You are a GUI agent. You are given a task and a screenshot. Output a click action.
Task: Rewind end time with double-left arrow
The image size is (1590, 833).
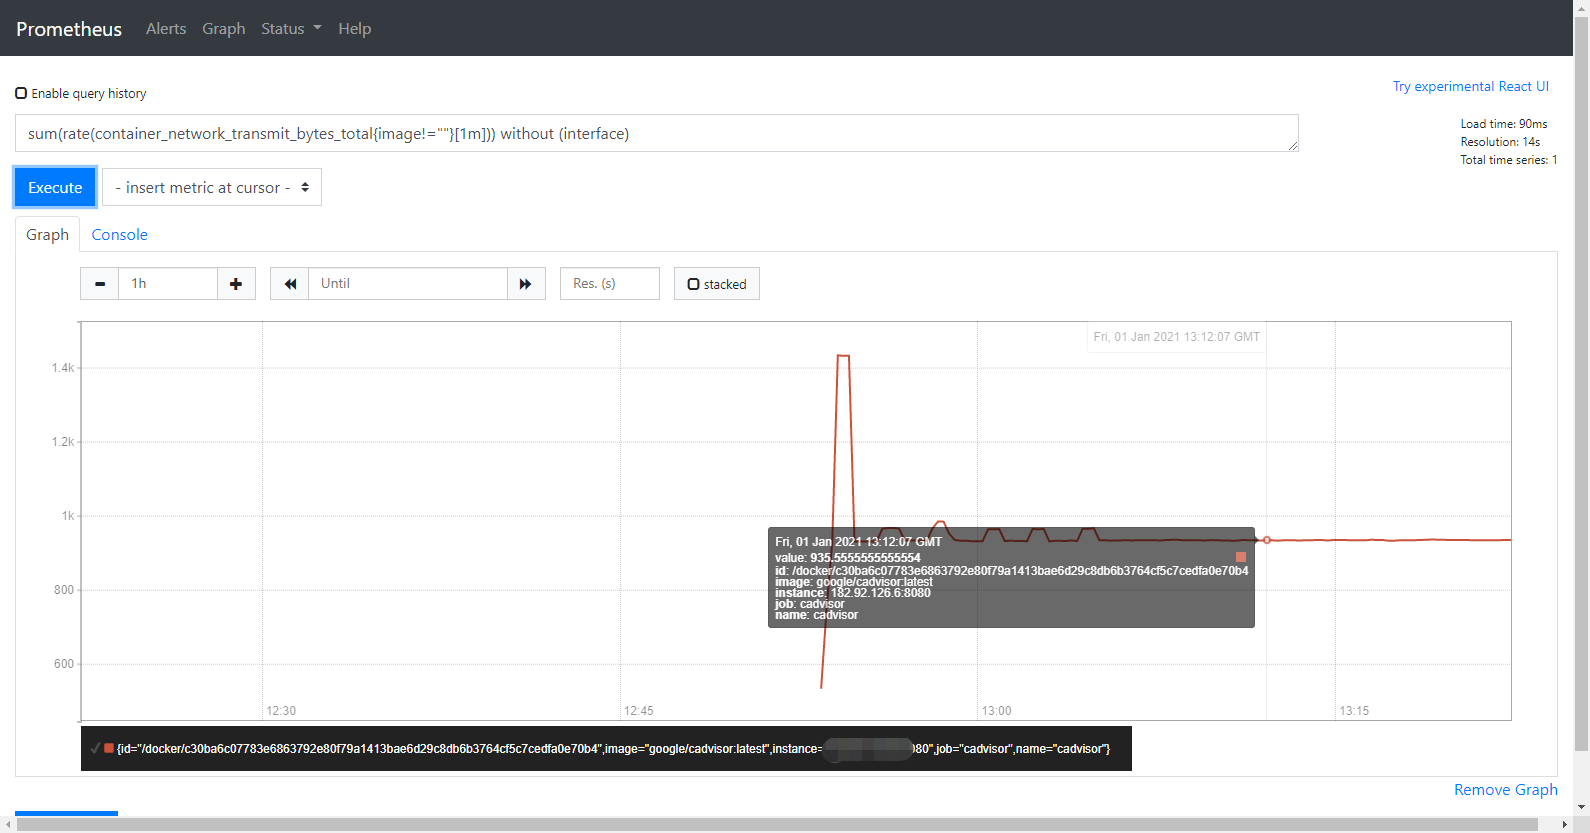pyautogui.click(x=290, y=284)
